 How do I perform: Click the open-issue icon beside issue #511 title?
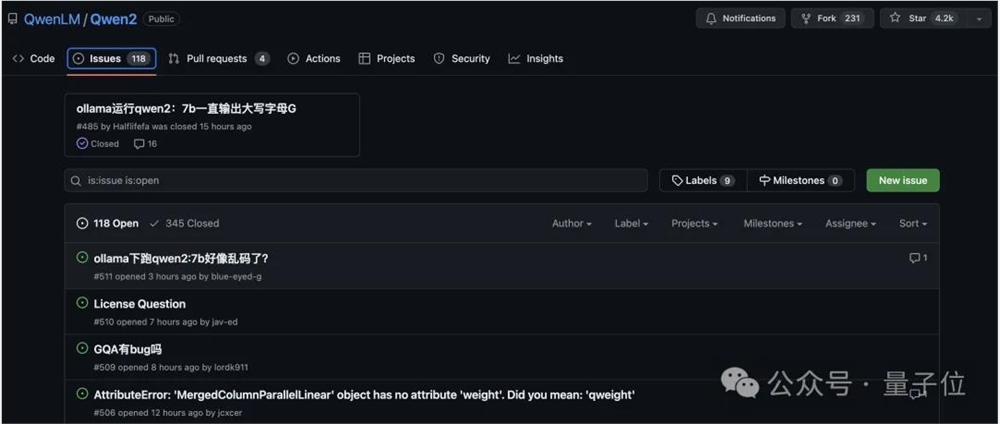(x=82, y=257)
